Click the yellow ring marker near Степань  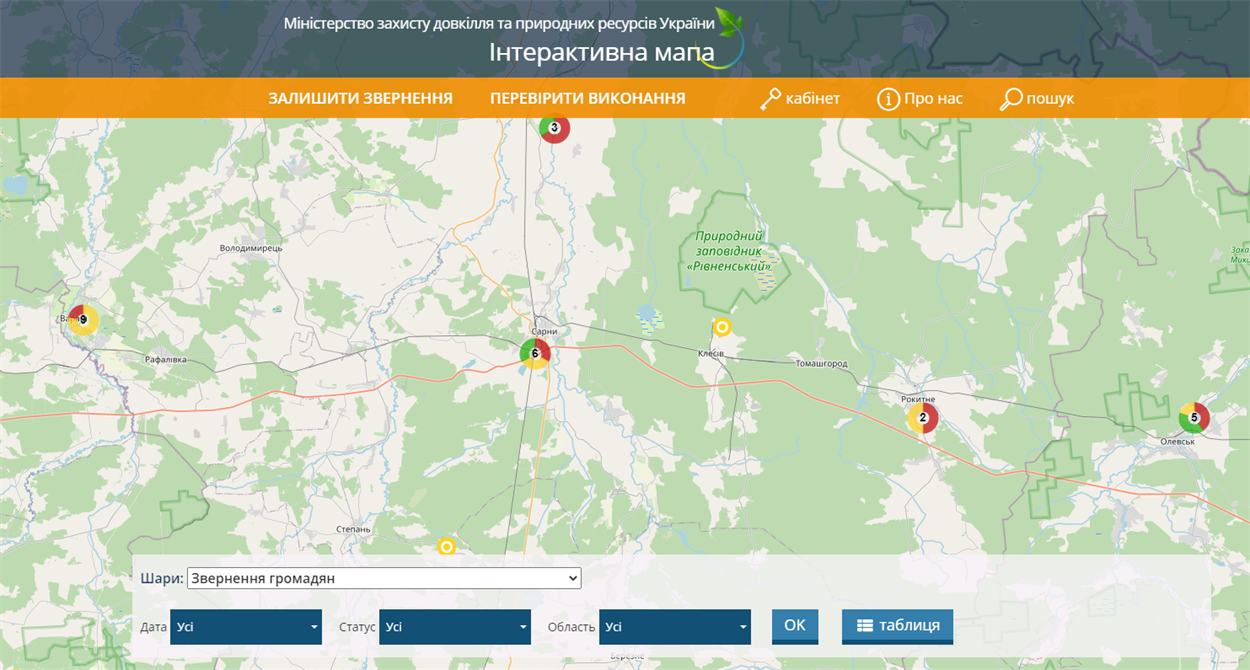[447, 546]
